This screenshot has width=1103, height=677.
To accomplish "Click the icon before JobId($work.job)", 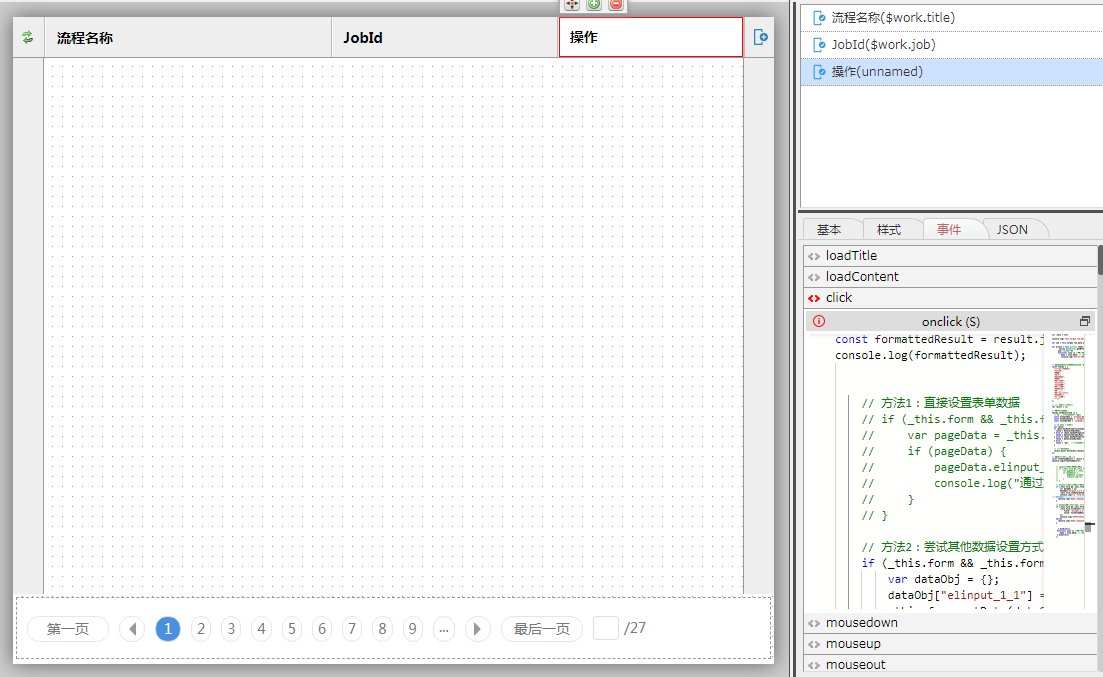I will pos(819,44).
